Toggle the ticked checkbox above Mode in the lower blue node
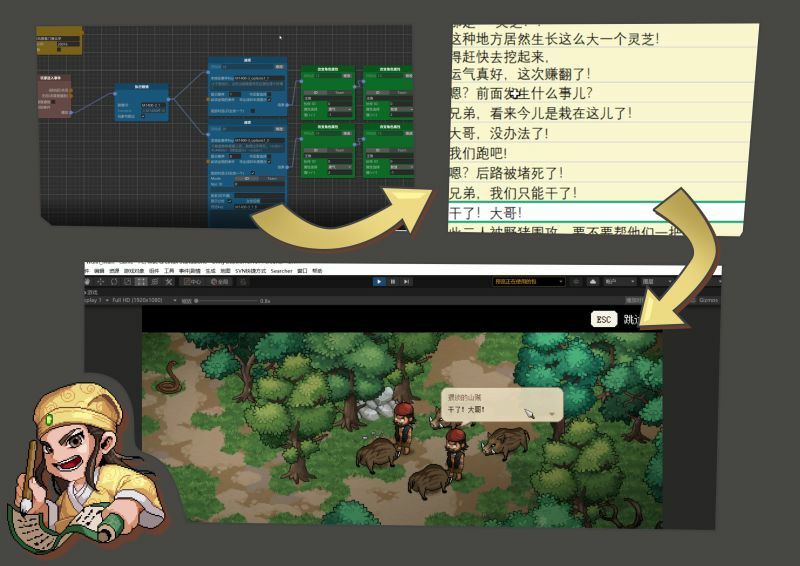800x566 pixels. pyautogui.click(x=253, y=173)
